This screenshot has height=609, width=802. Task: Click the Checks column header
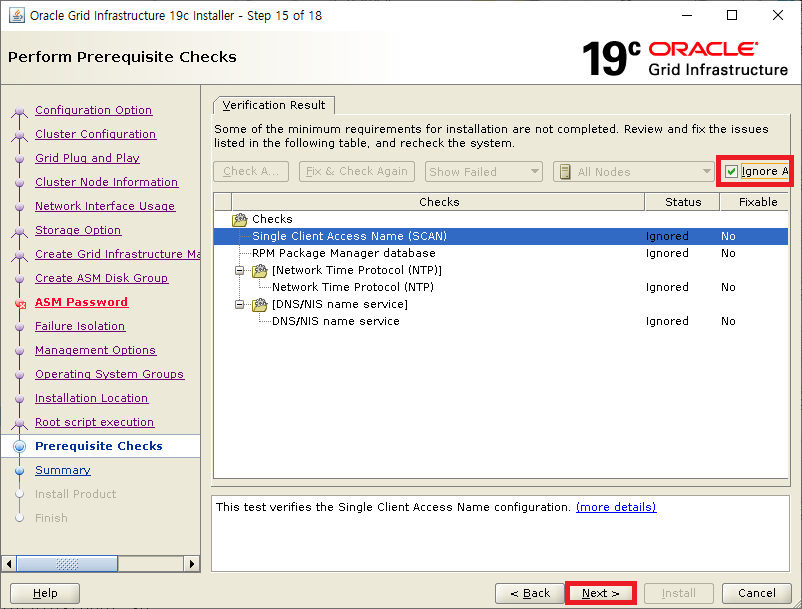pos(438,202)
